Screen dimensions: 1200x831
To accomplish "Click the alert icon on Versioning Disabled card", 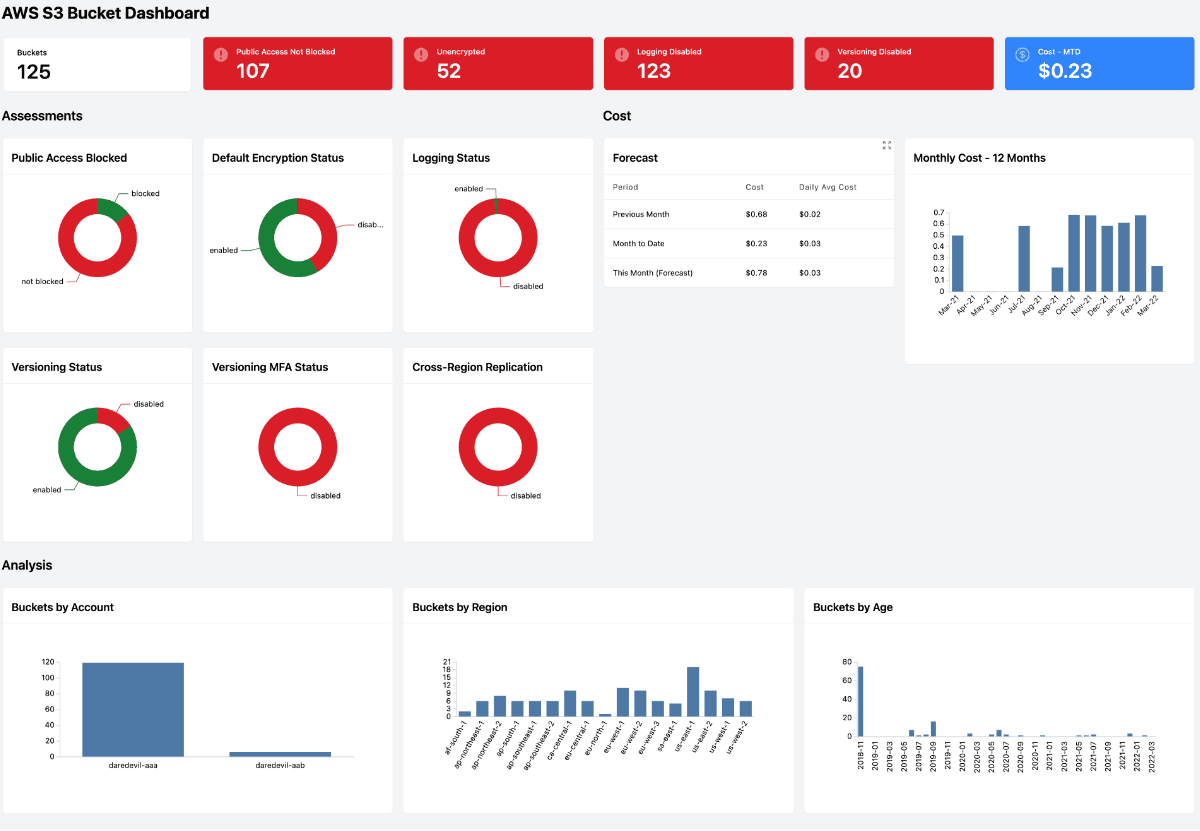I will pos(824,51).
